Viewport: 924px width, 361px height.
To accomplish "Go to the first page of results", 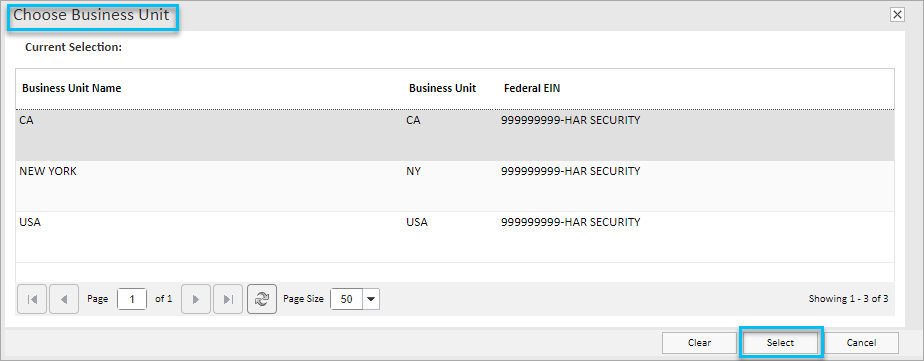I will click(33, 299).
